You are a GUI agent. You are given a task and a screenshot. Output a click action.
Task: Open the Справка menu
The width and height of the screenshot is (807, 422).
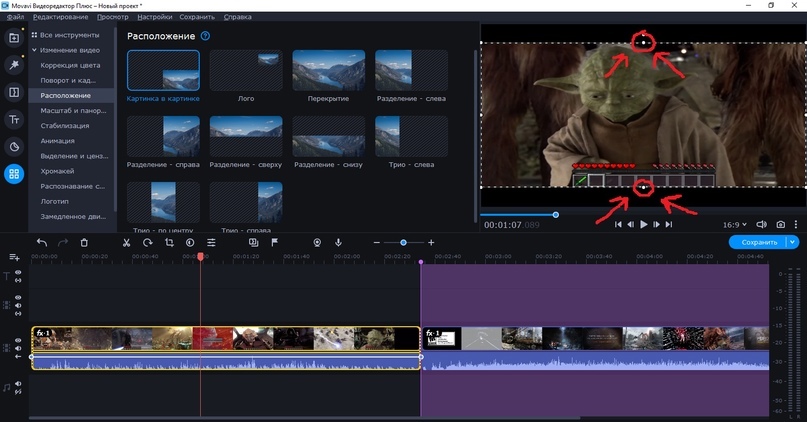[237, 17]
